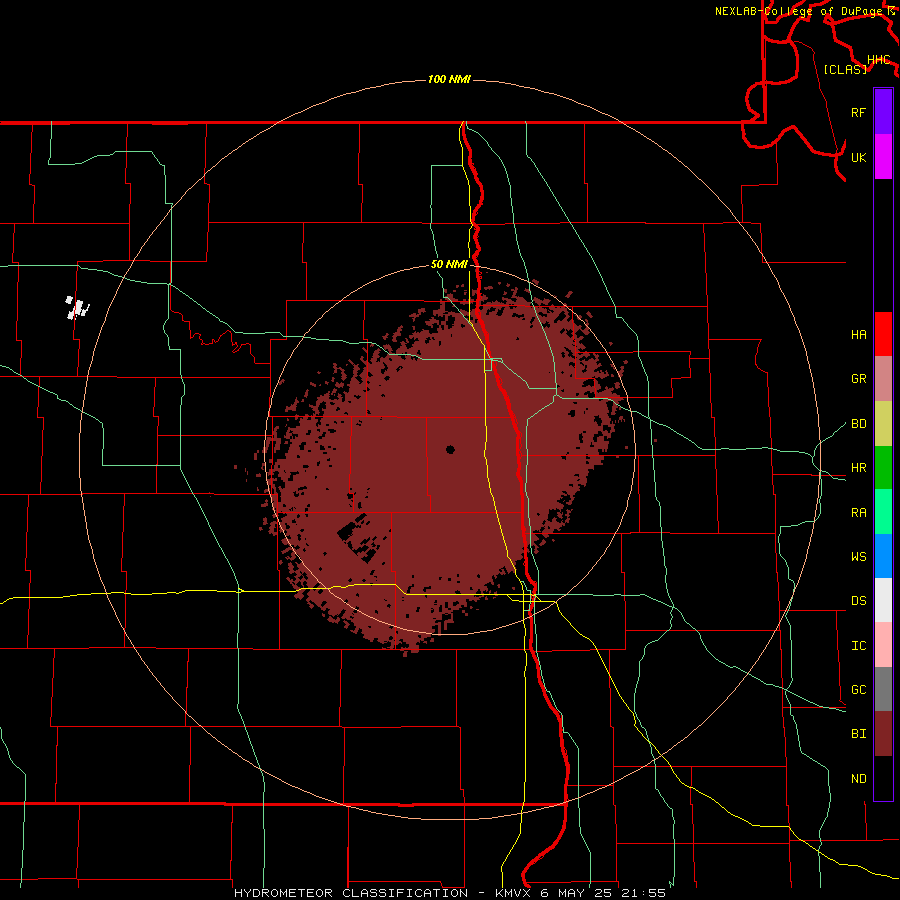Viewport: 900px width, 900px height.
Task: Click the DS white legend swatch
Action: [883, 600]
